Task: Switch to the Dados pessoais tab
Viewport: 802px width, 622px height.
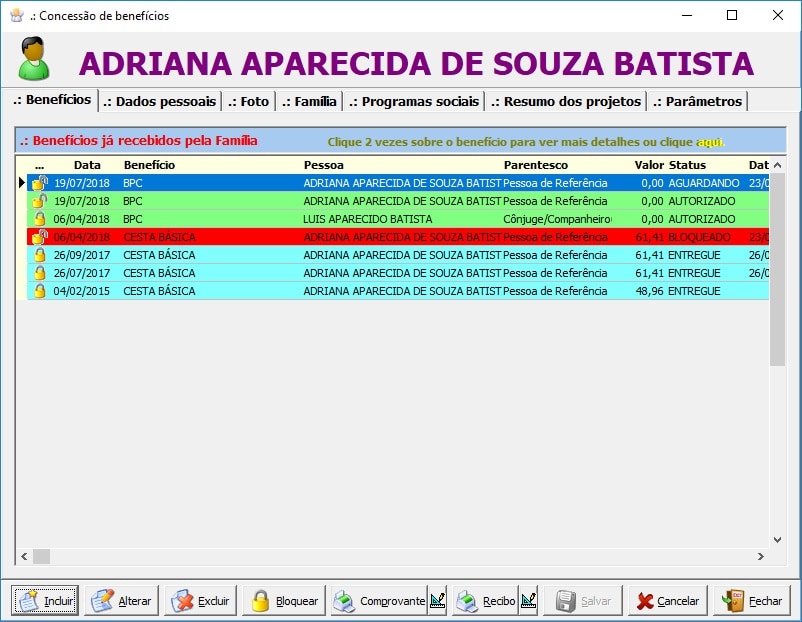Action: click(160, 101)
